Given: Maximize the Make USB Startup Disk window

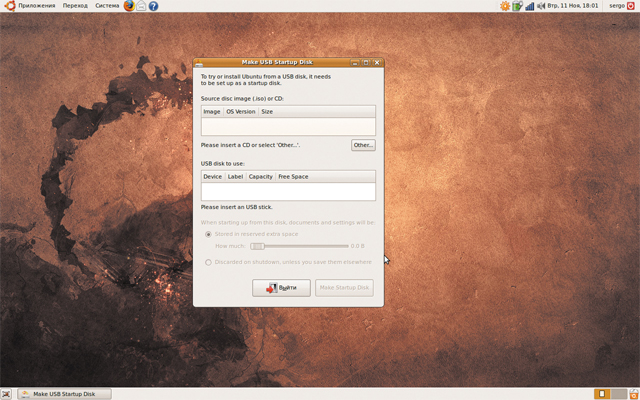Looking at the screenshot, I should pyautogui.click(x=366, y=62).
